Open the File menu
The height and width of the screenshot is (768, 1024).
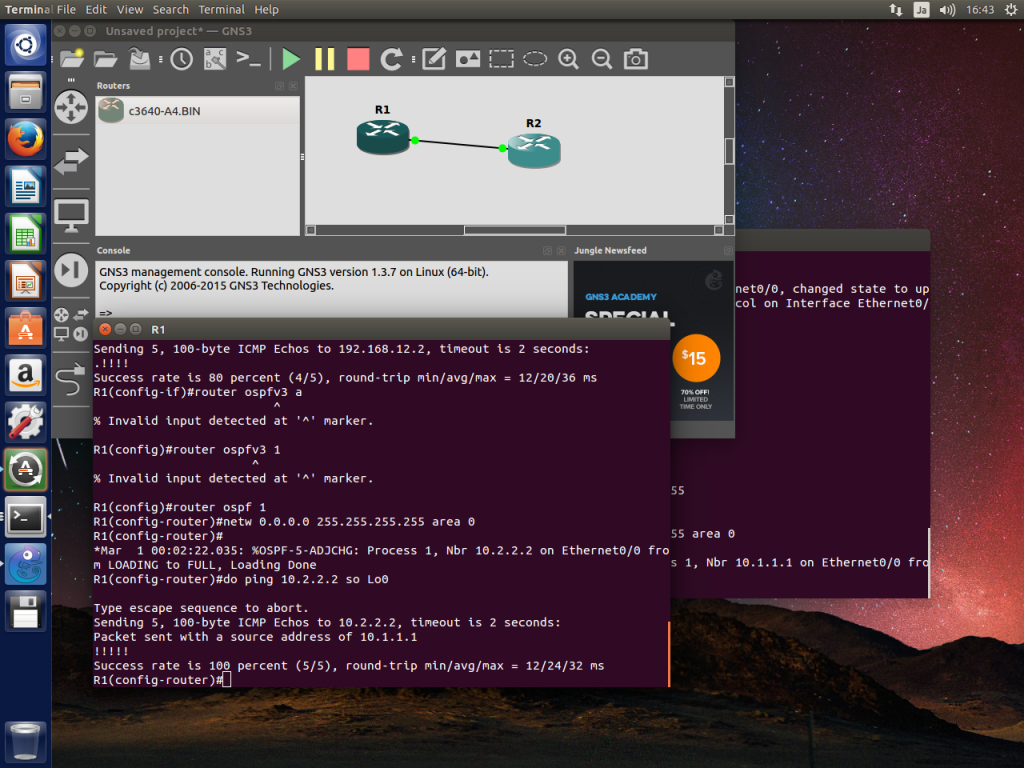66,10
